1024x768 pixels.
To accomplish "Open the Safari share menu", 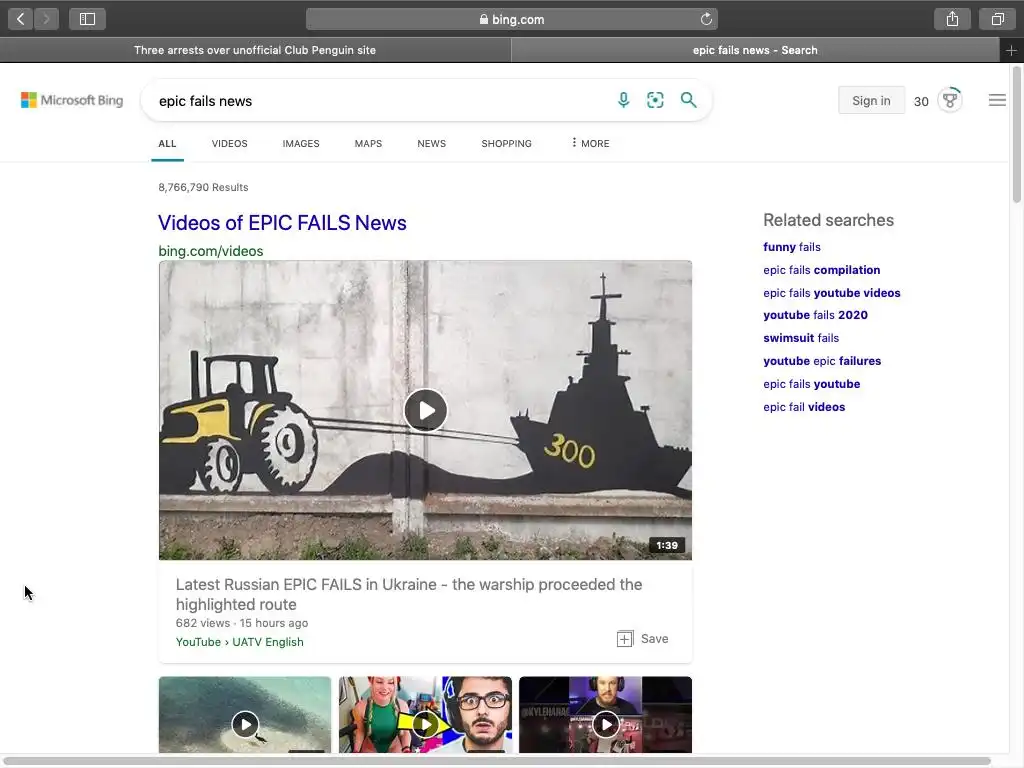I will pos(952,19).
